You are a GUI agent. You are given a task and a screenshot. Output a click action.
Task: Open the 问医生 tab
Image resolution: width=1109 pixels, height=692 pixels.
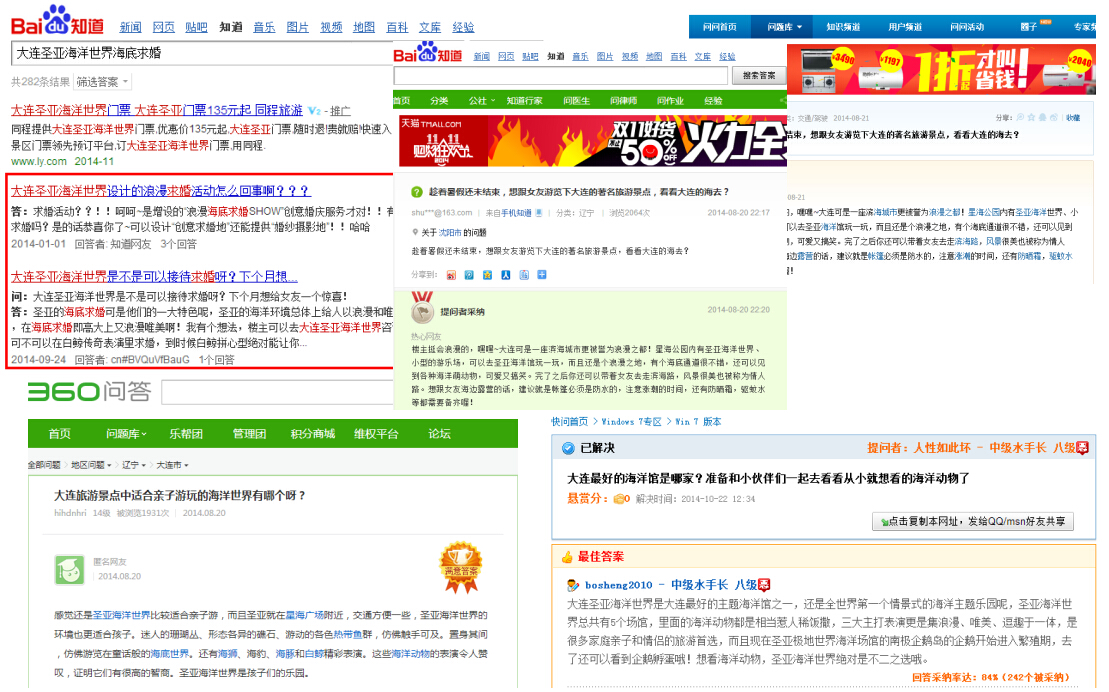[x=576, y=100]
